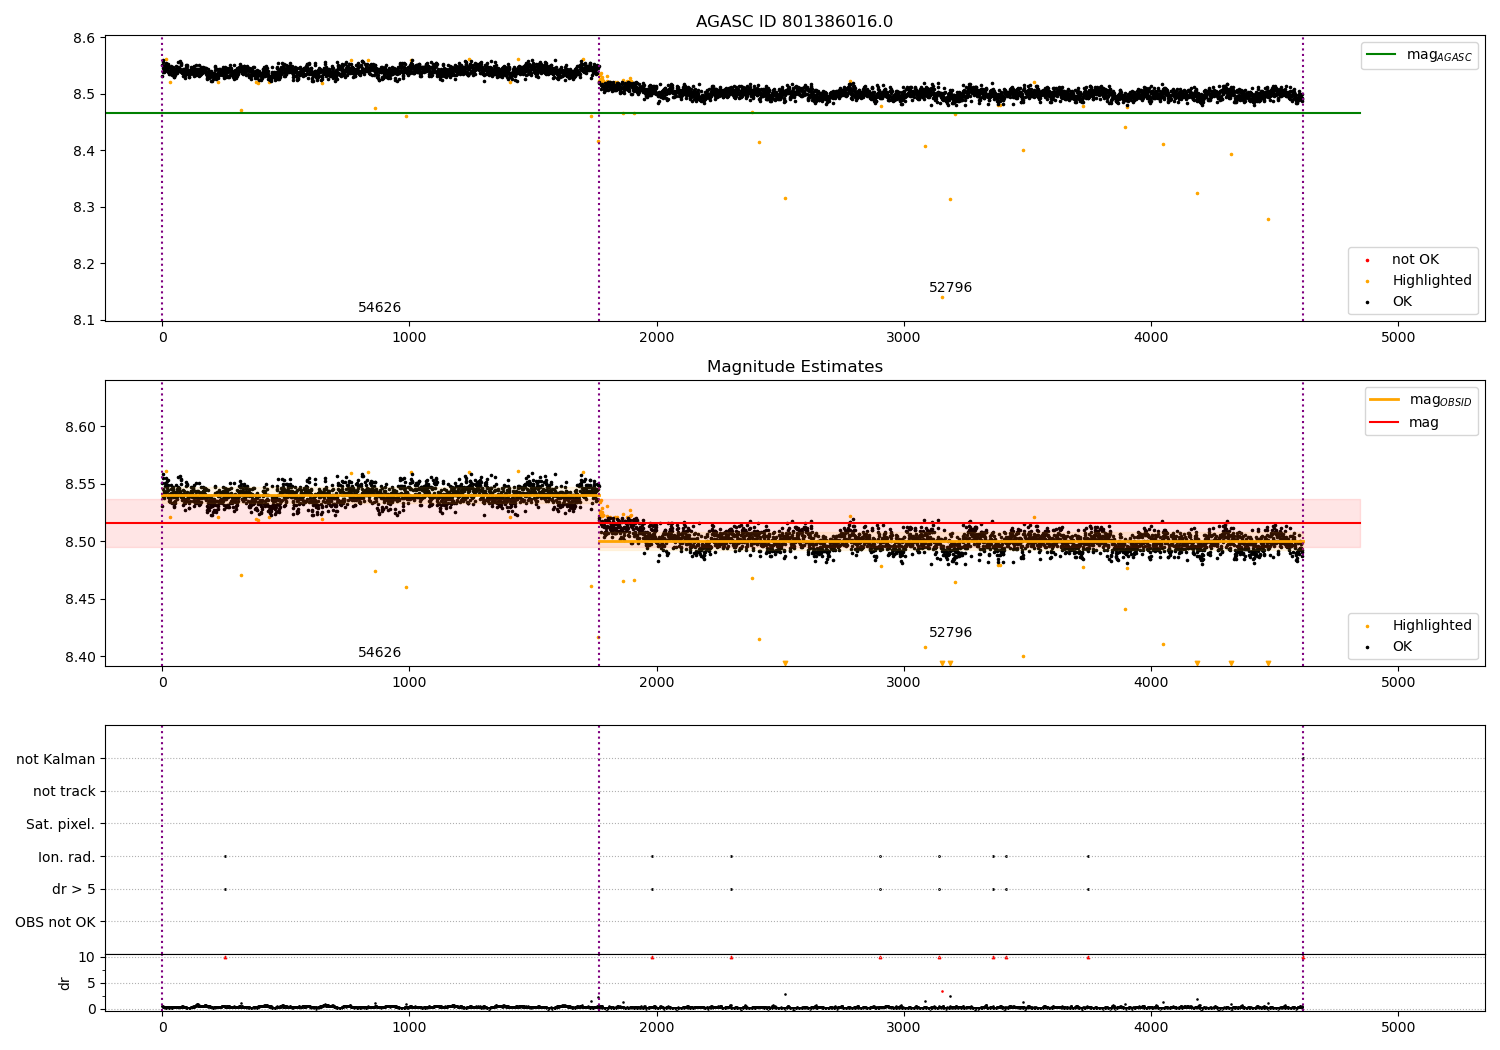Screen dimensions: 1500x1050
Task: Click the "Sat. pixel." row label
Action: click(x=60, y=824)
